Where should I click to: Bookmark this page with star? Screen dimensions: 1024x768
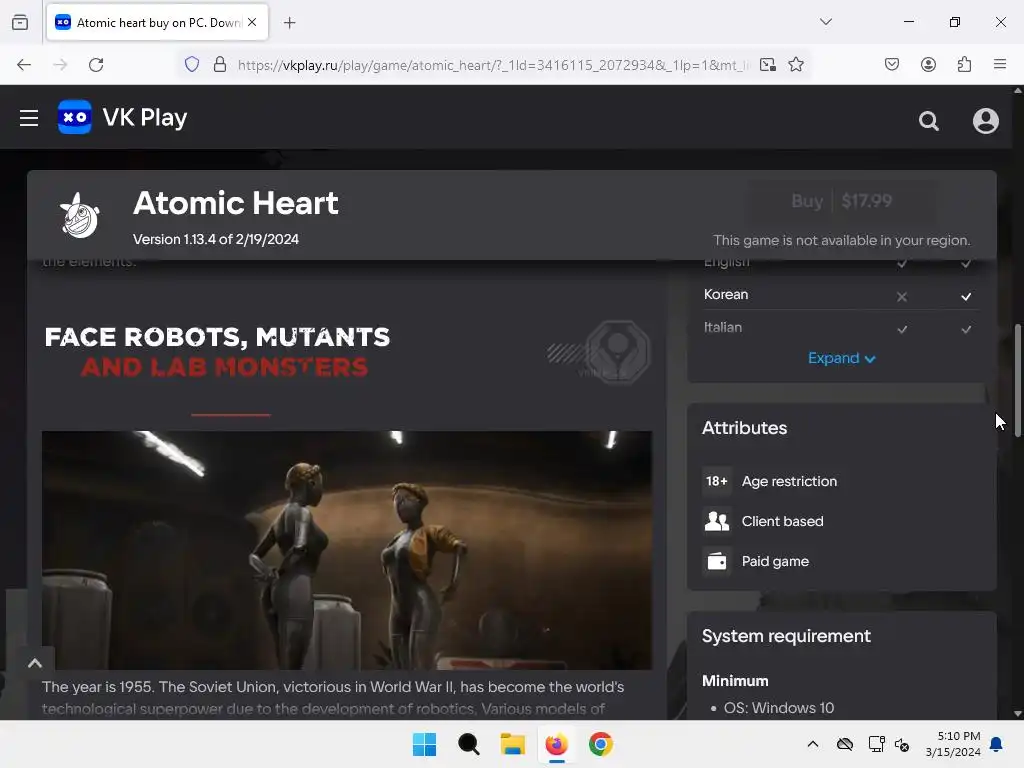(795, 65)
